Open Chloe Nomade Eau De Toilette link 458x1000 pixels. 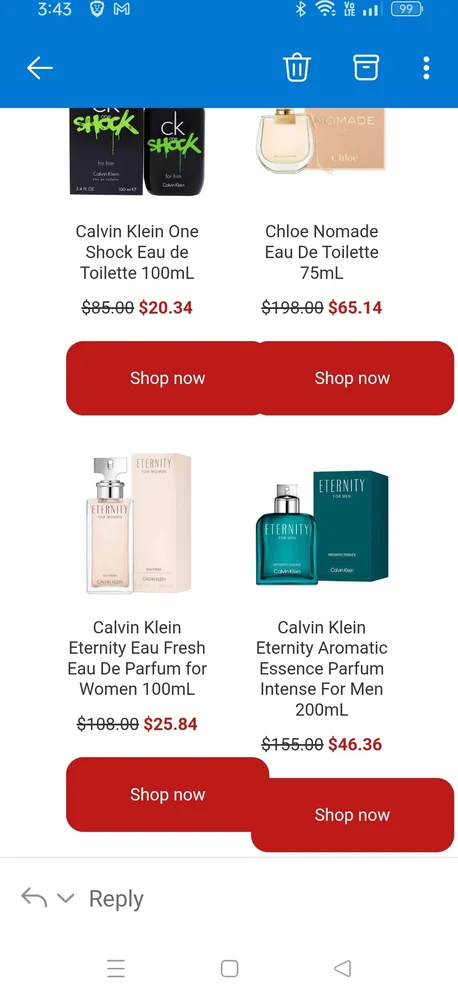pyautogui.click(x=321, y=252)
